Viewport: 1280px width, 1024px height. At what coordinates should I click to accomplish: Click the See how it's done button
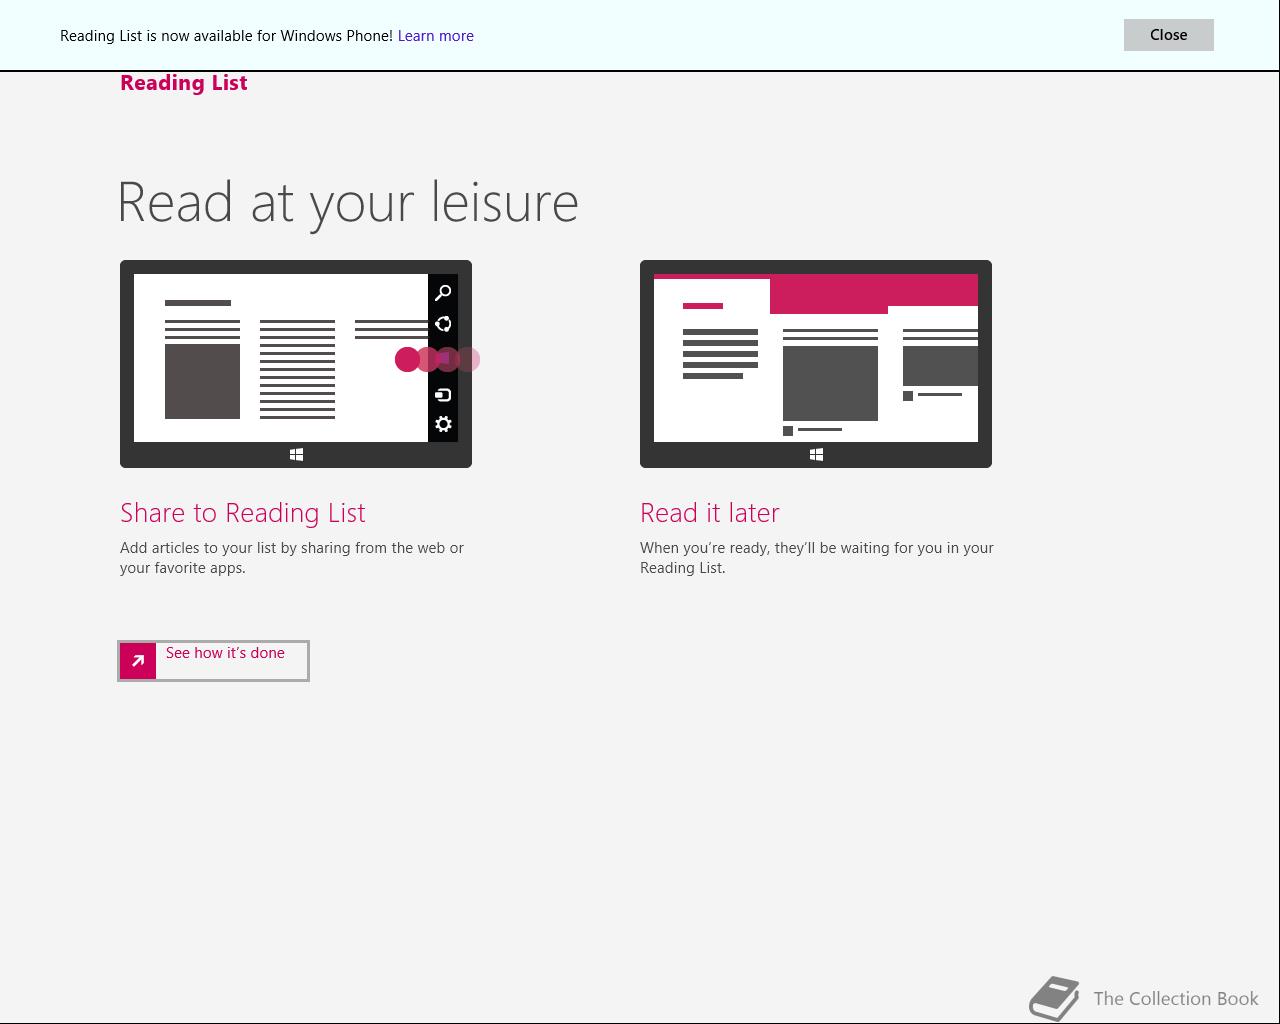[x=213, y=661]
